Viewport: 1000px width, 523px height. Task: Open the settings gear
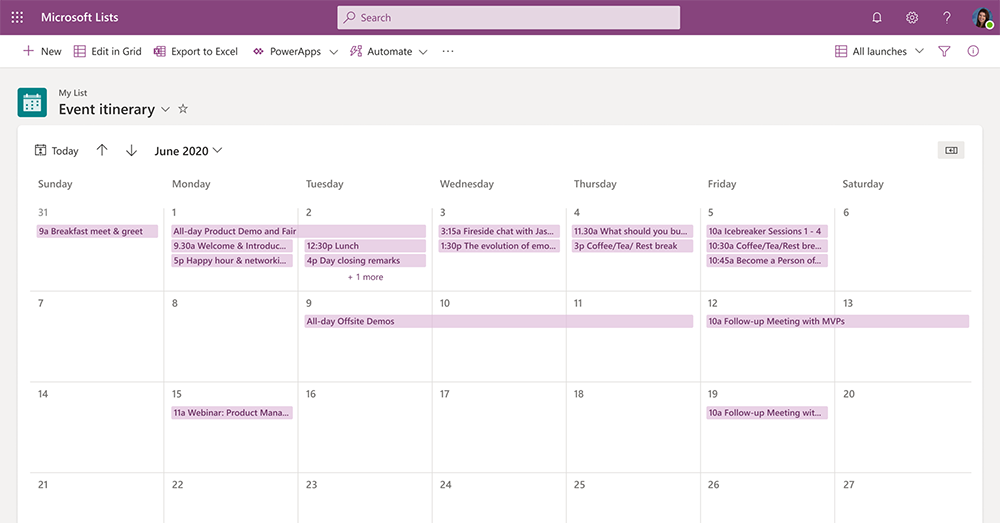click(x=912, y=17)
